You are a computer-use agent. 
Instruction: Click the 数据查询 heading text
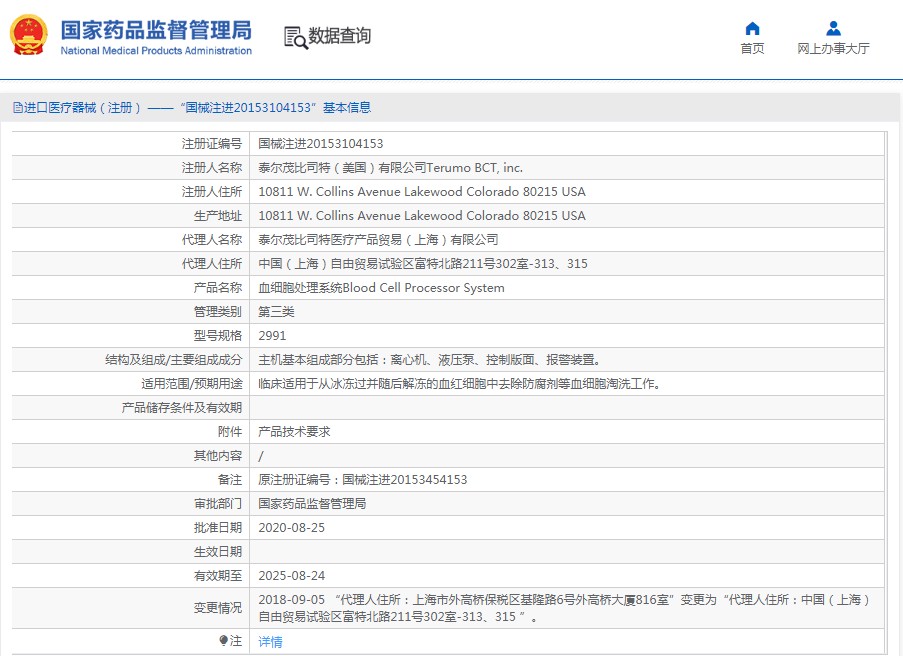click(339, 36)
